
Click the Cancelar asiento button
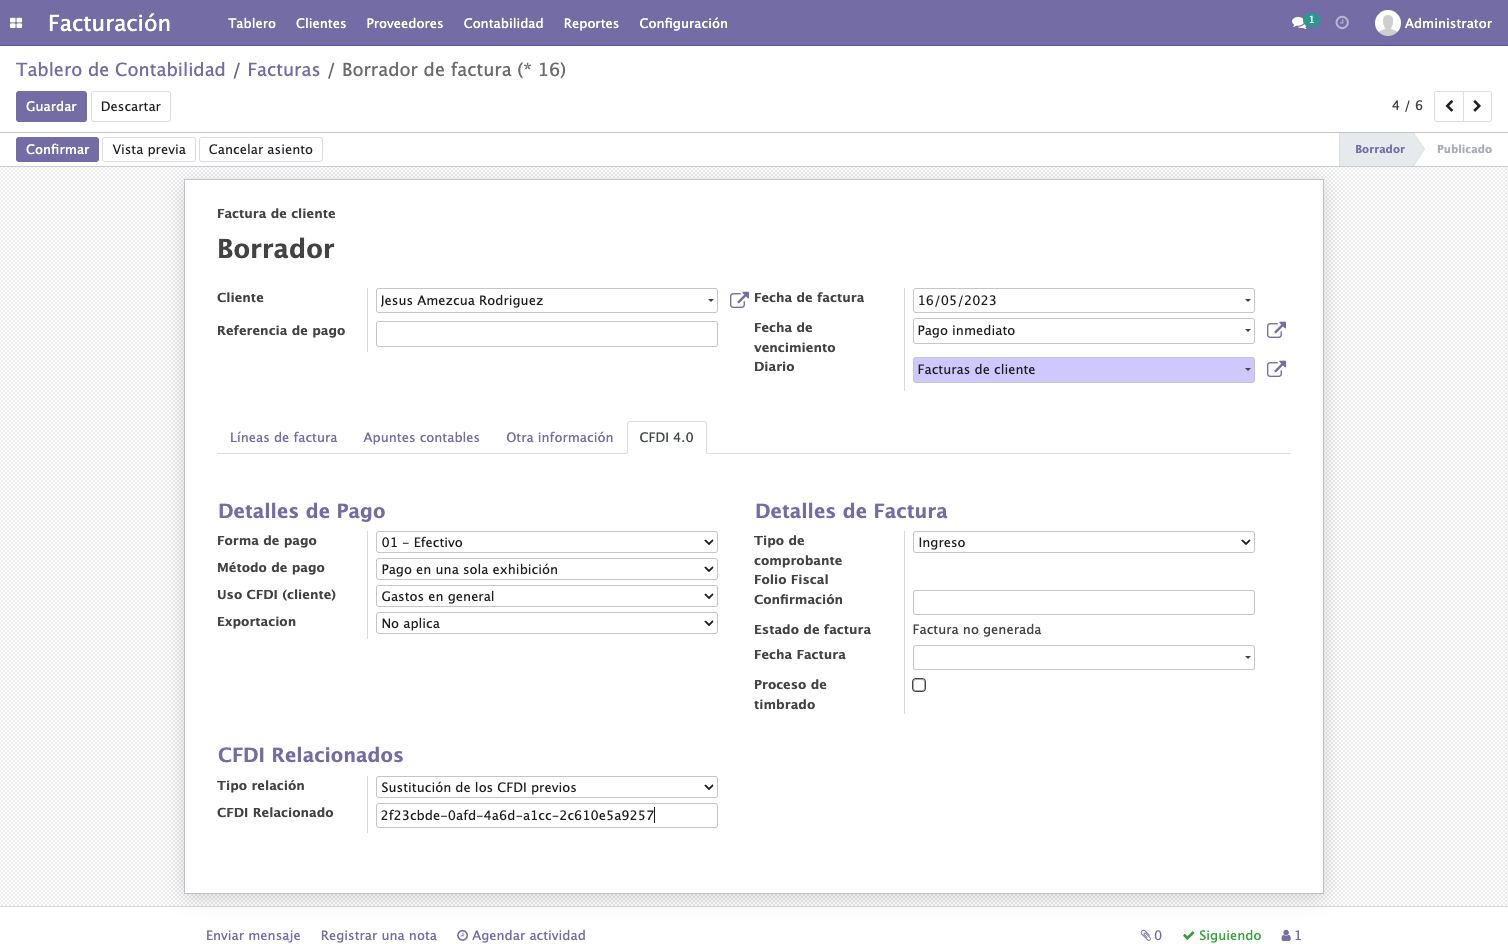tap(261, 149)
